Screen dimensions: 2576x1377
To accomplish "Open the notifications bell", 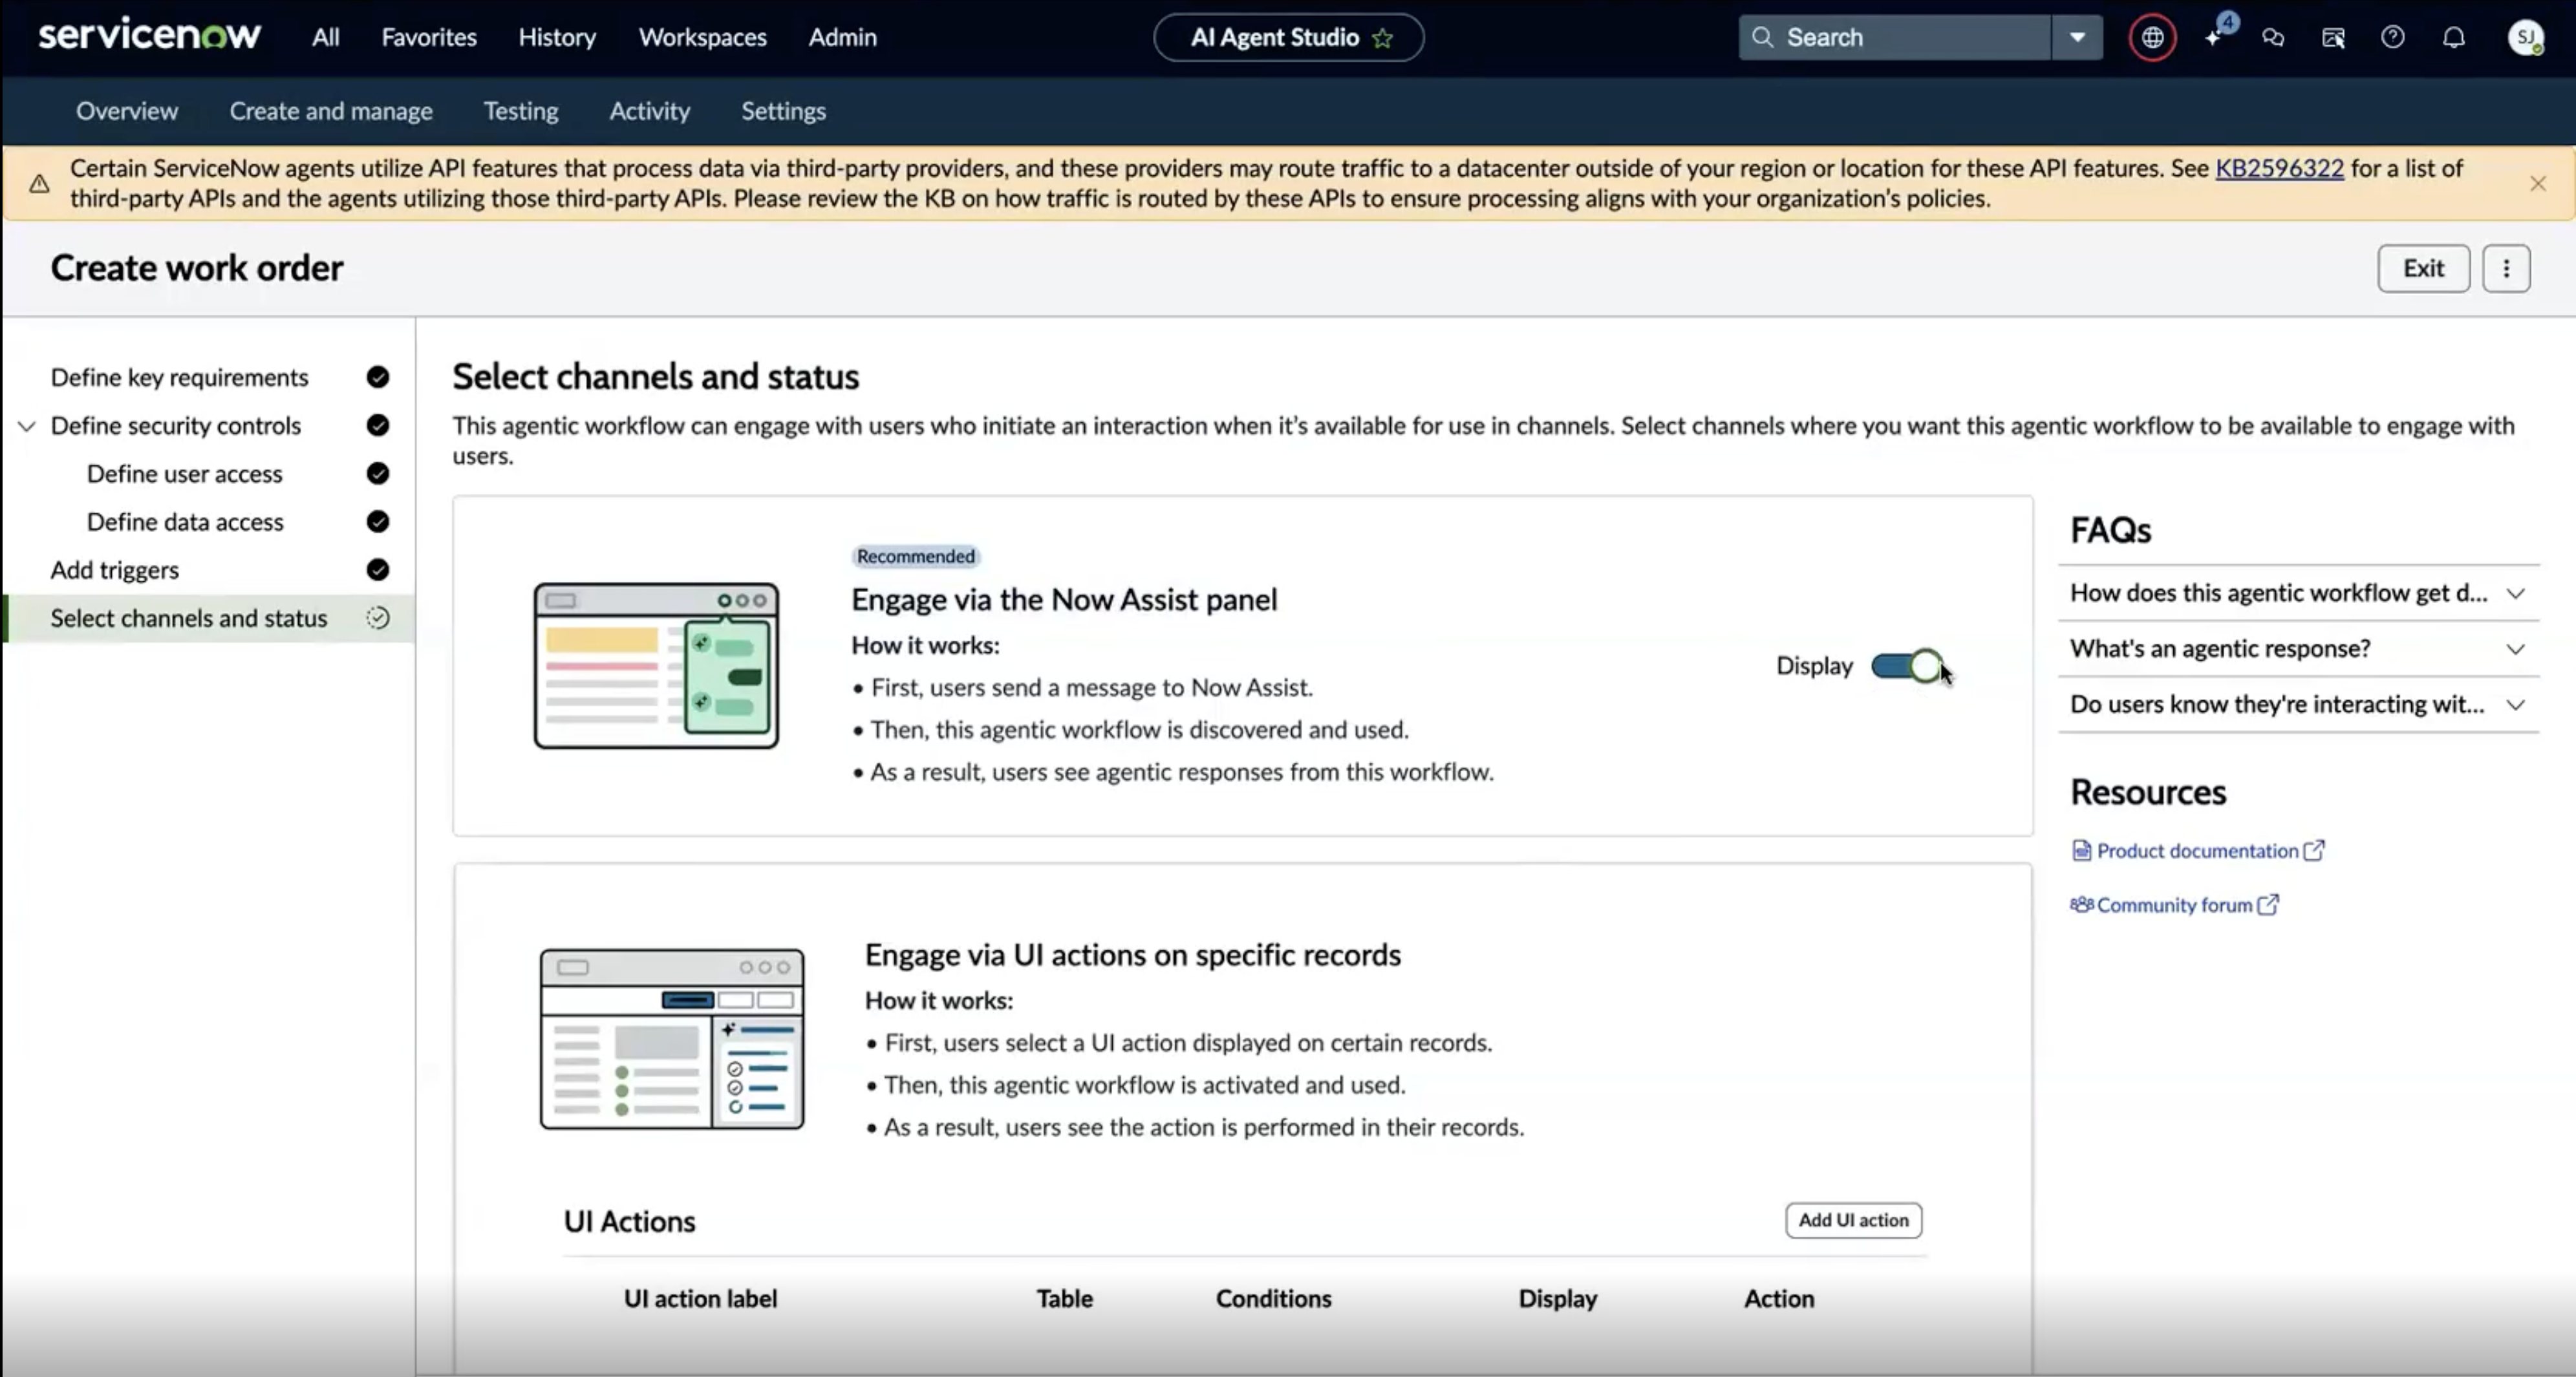I will pos(2454,37).
